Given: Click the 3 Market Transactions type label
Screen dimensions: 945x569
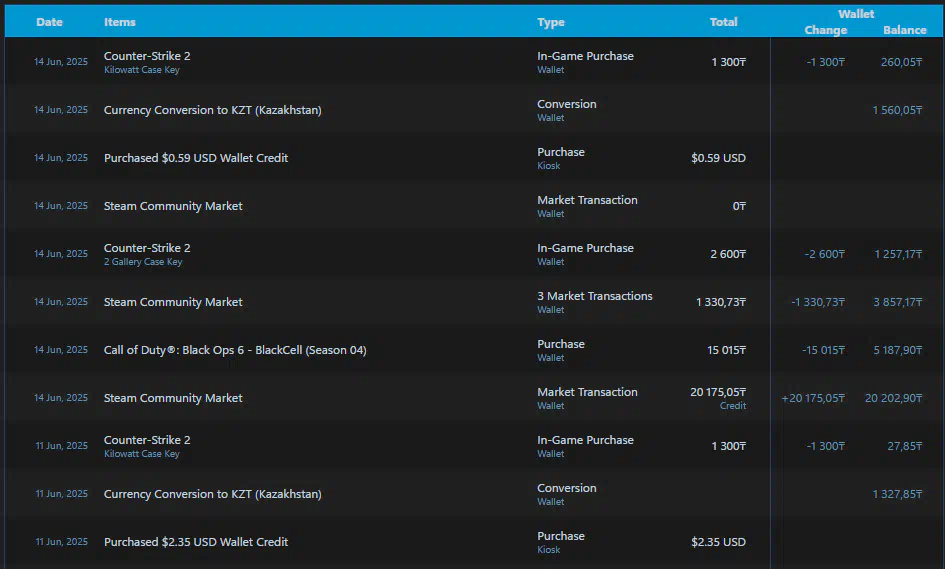Looking at the screenshot, I should point(595,296).
